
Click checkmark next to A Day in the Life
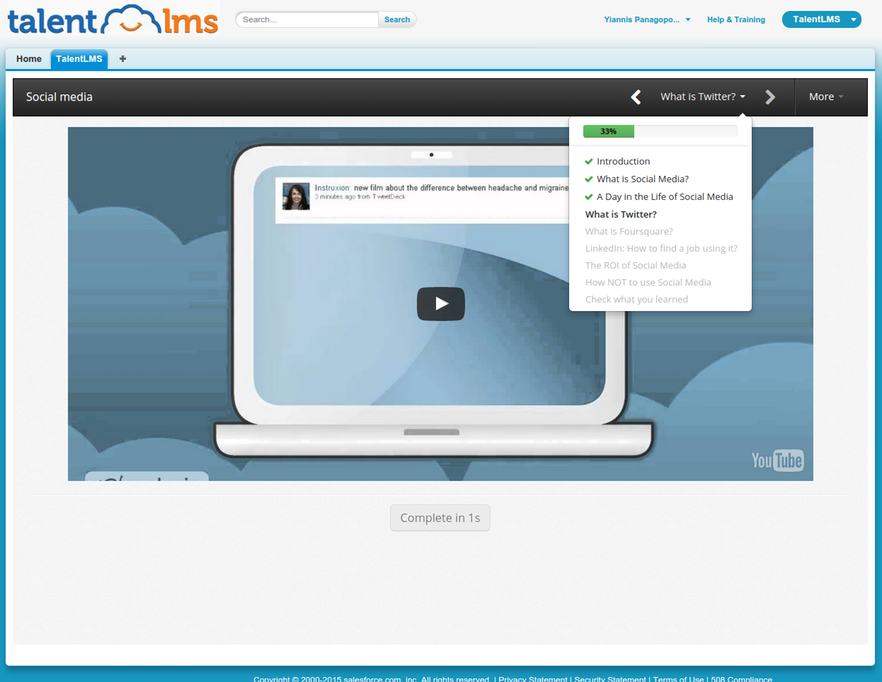[588, 196]
